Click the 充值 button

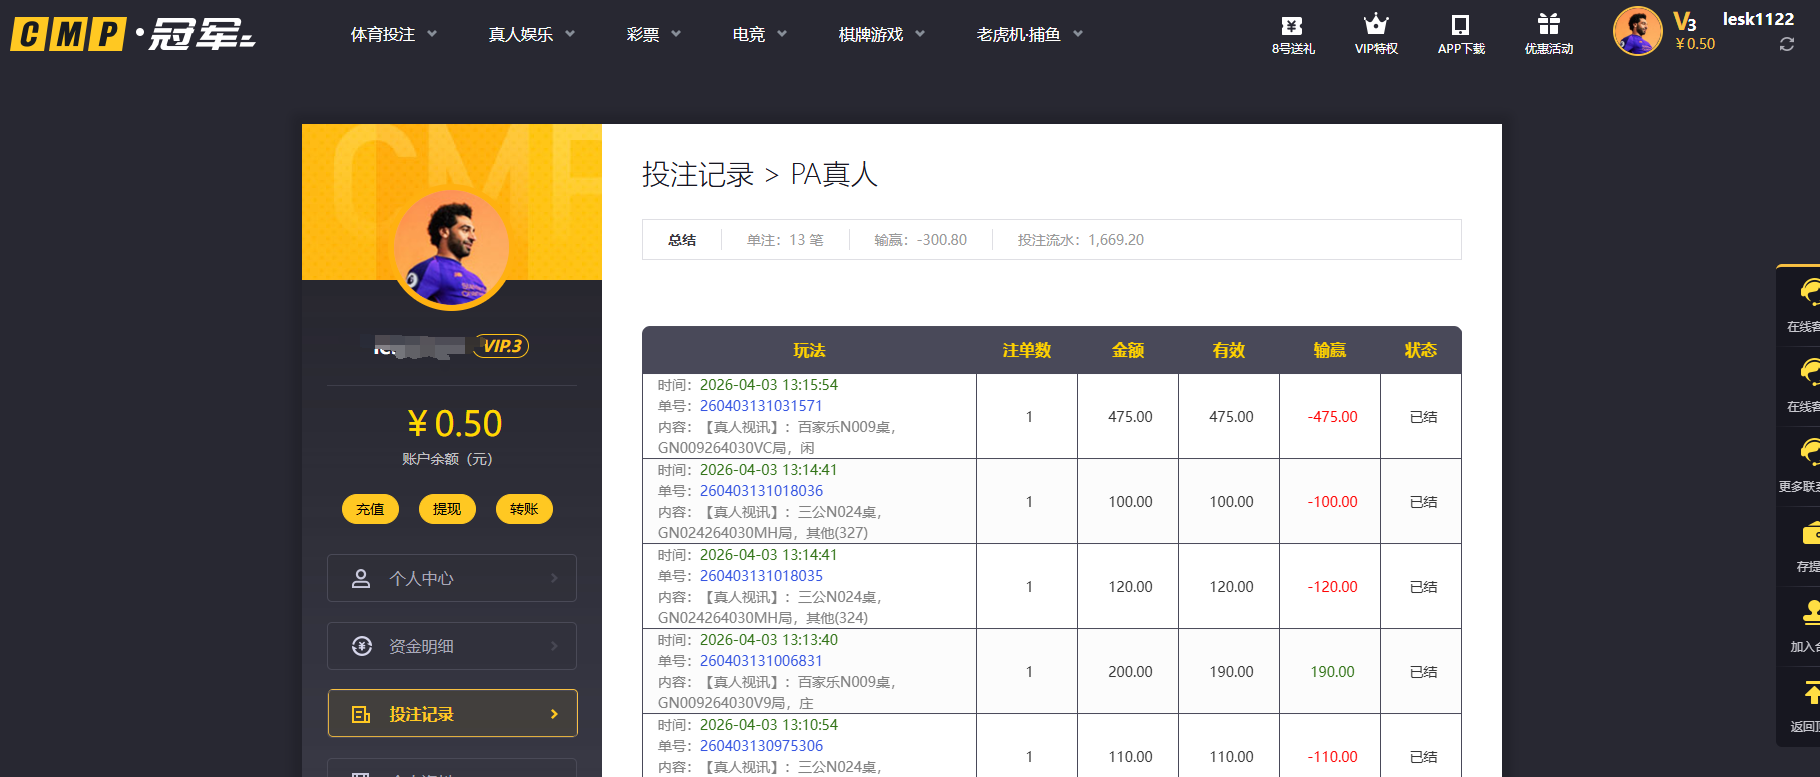point(370,509)
